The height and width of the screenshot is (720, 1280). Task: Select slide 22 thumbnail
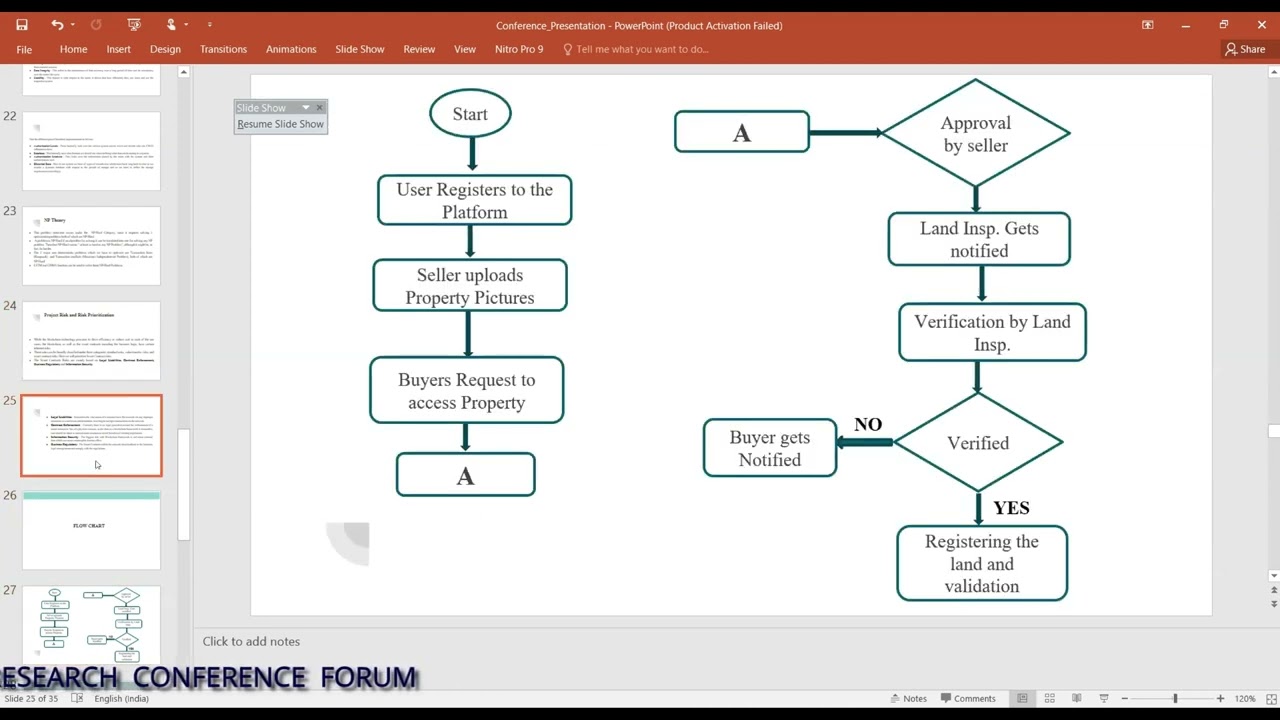pyautogui.click(x=91, y=151)
